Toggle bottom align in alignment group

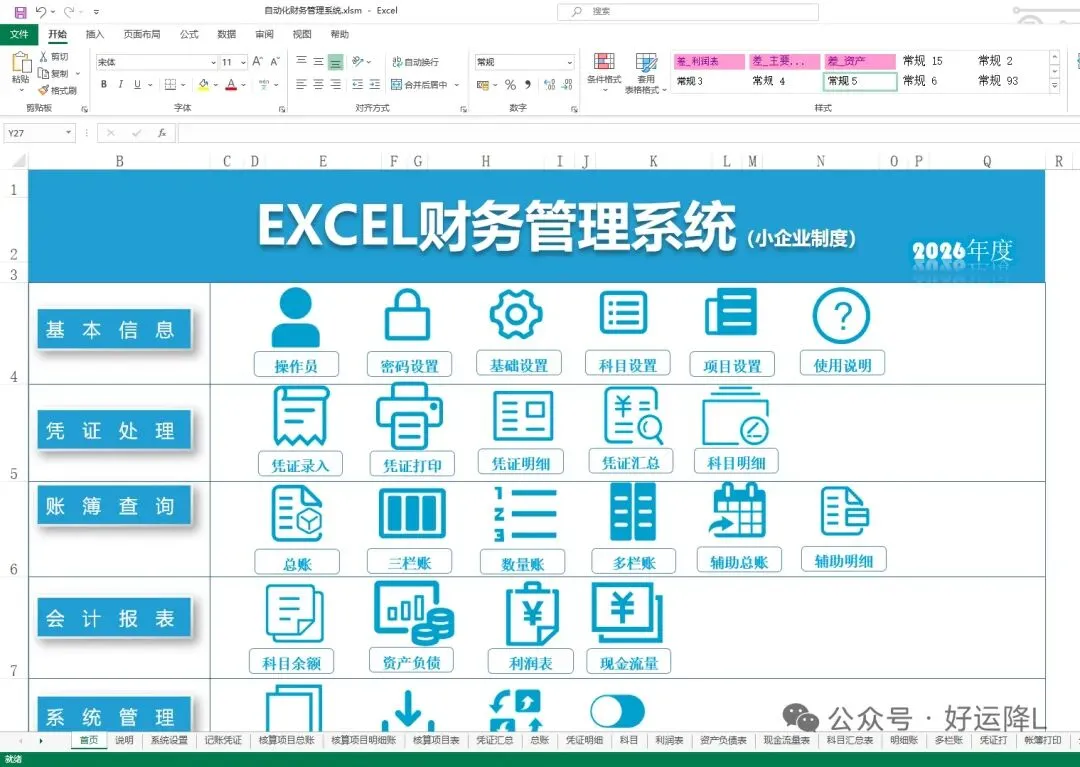[335, 62]
